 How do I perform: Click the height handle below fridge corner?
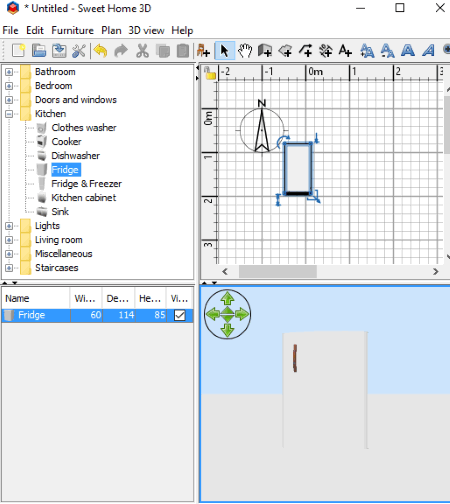coord(278,200)
